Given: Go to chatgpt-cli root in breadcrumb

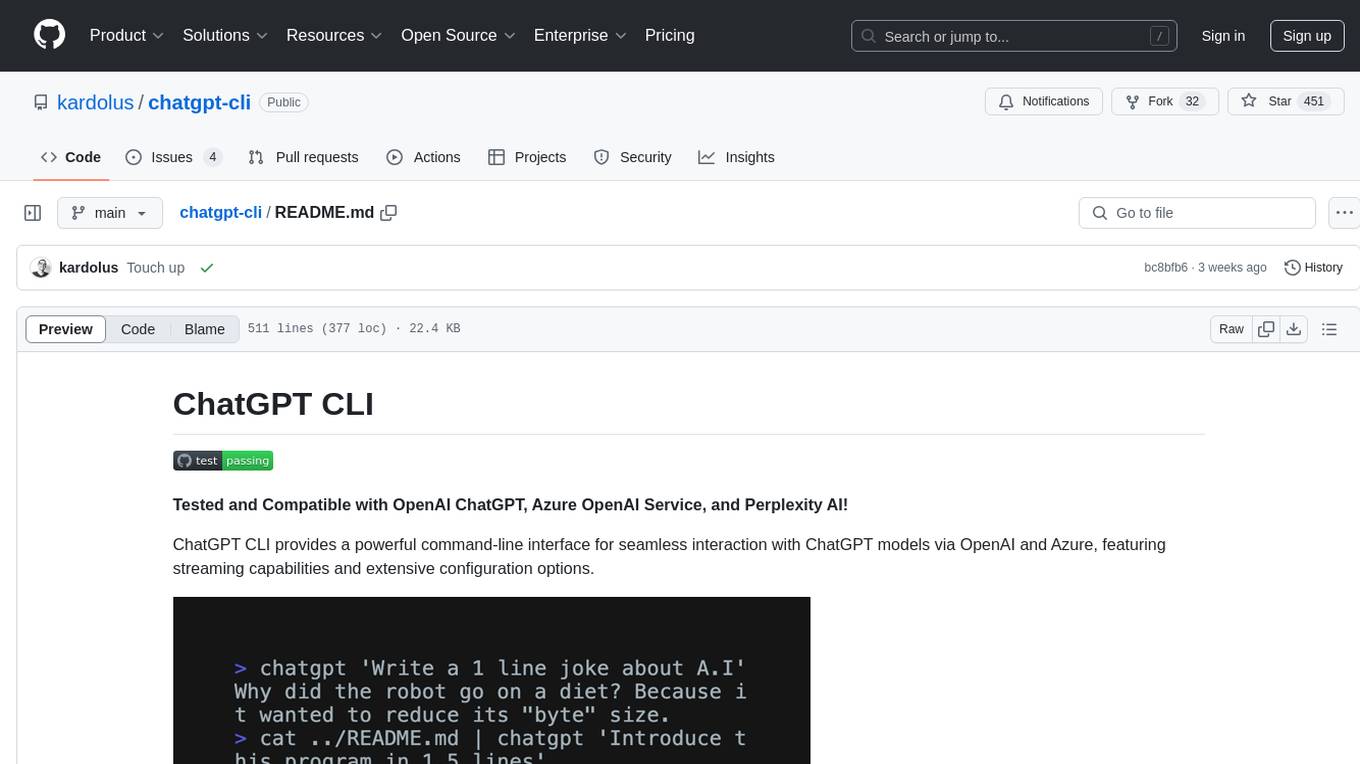Looking at the screenshot, I should pos(220,212).
